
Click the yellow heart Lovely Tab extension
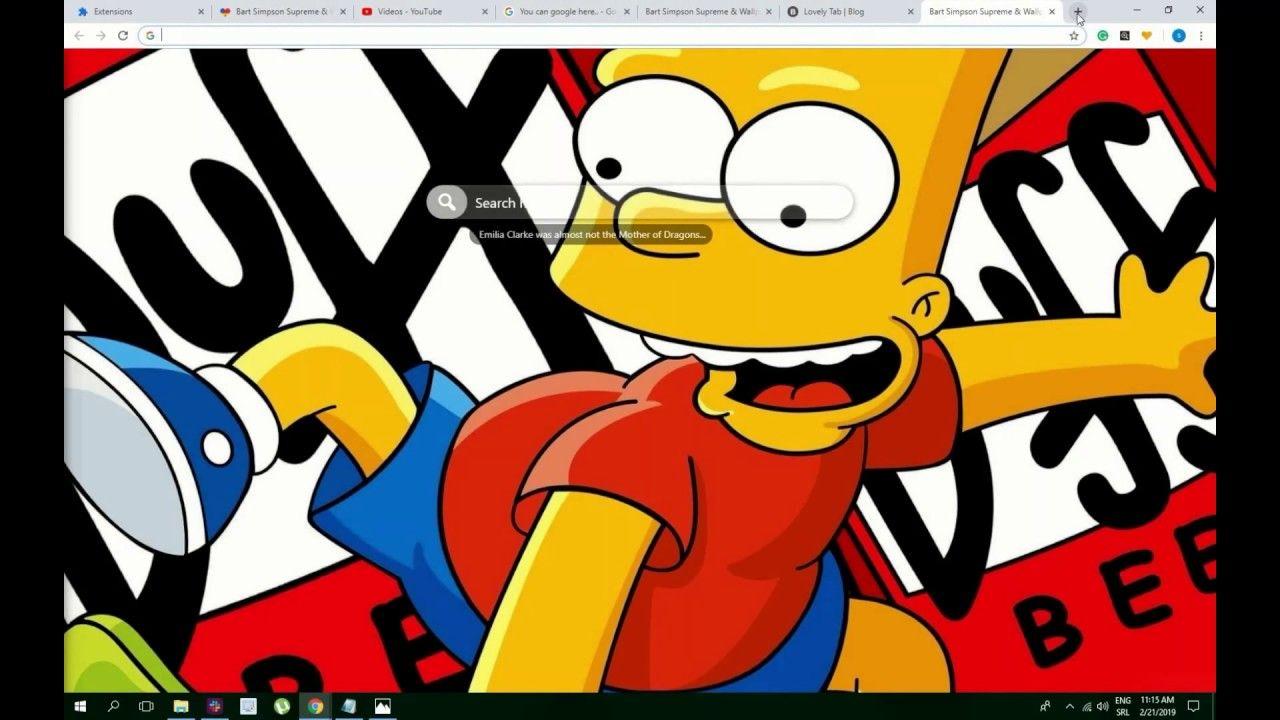(1146, 35)
